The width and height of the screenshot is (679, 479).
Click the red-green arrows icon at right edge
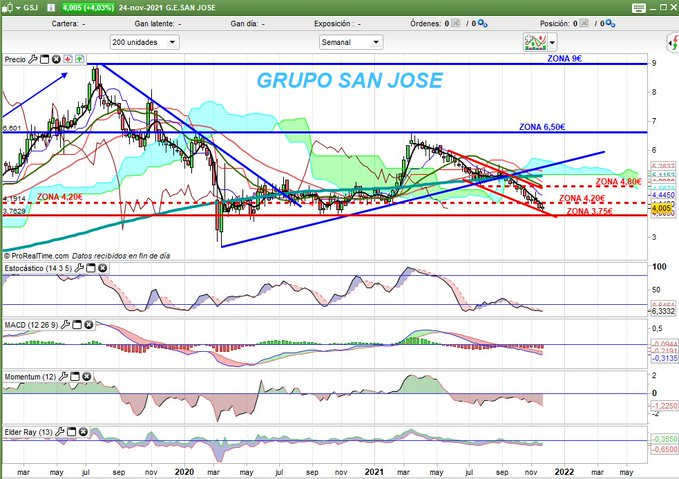(x=673, y=43)
